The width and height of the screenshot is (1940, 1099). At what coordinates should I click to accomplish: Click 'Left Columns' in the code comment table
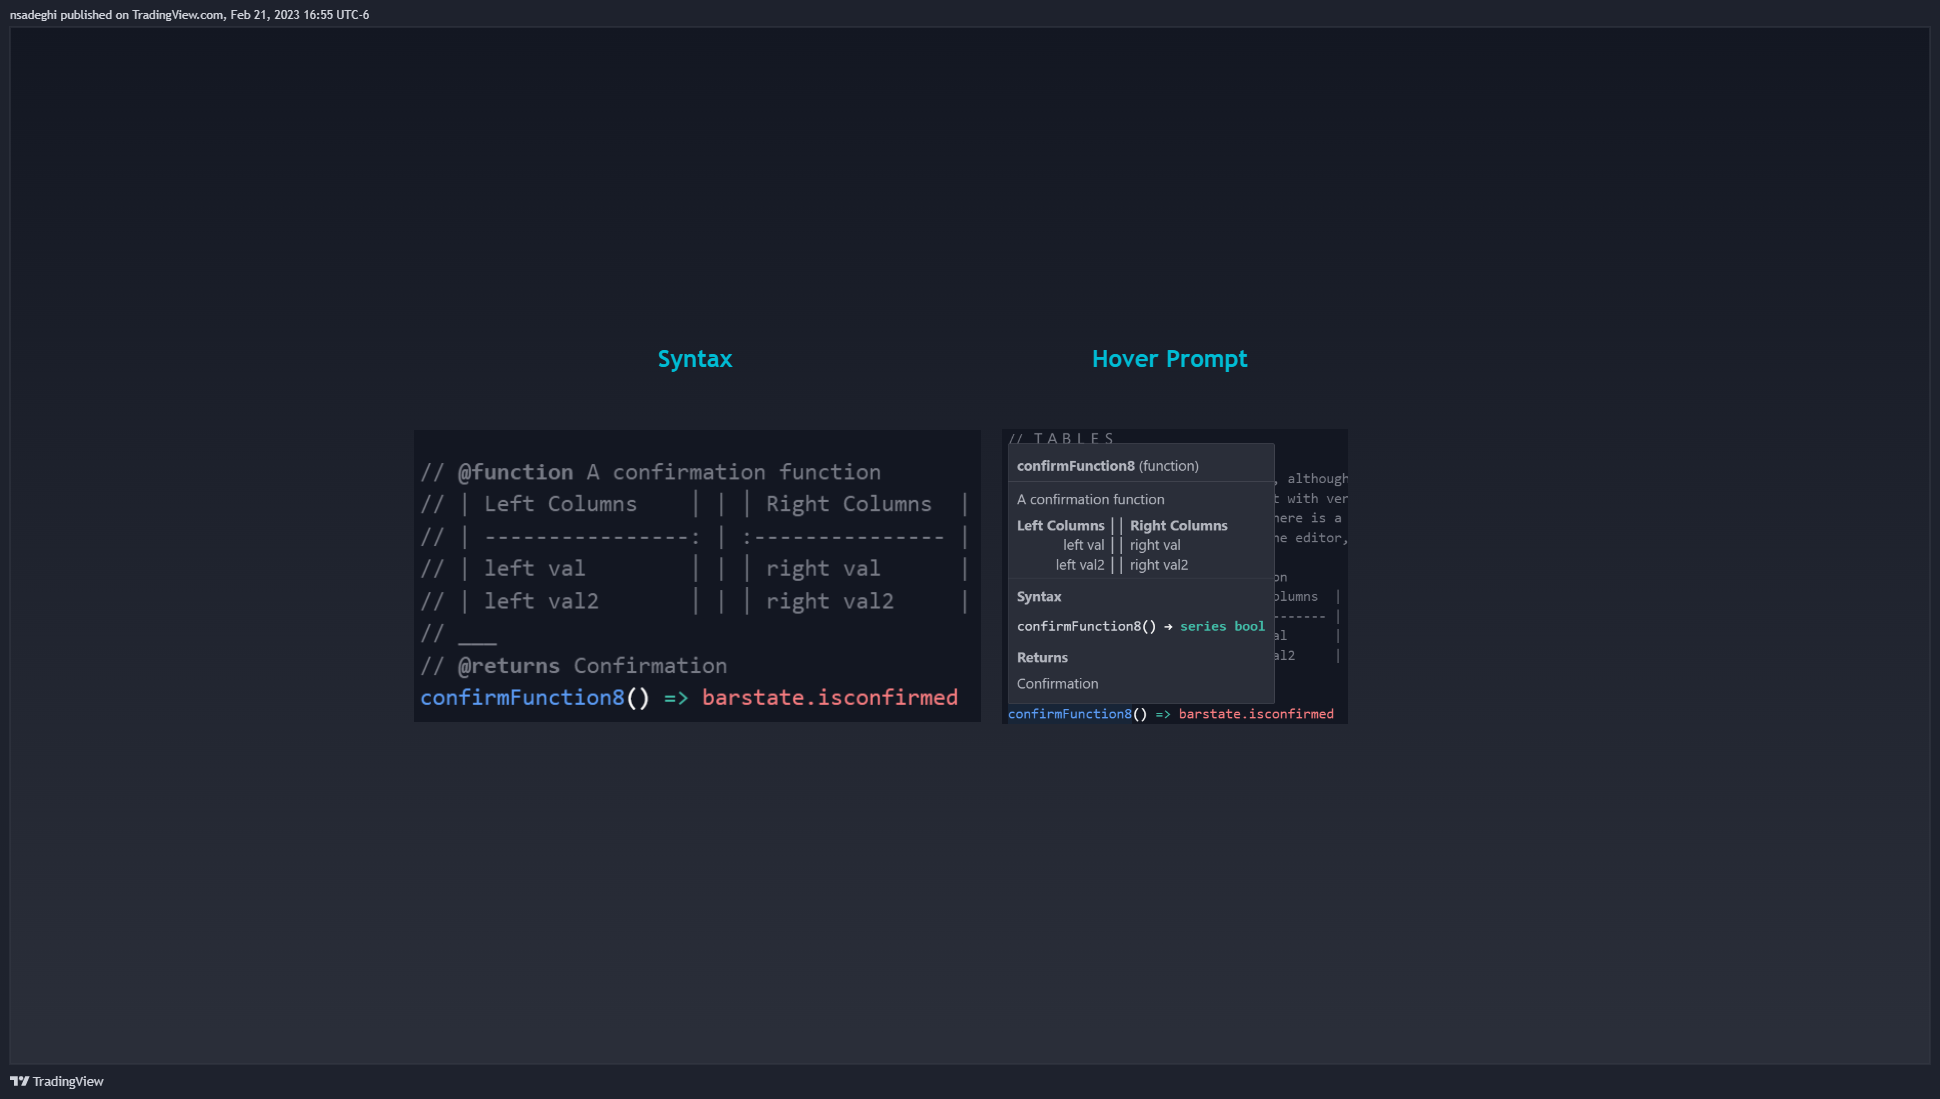click(x=560, y=504)
